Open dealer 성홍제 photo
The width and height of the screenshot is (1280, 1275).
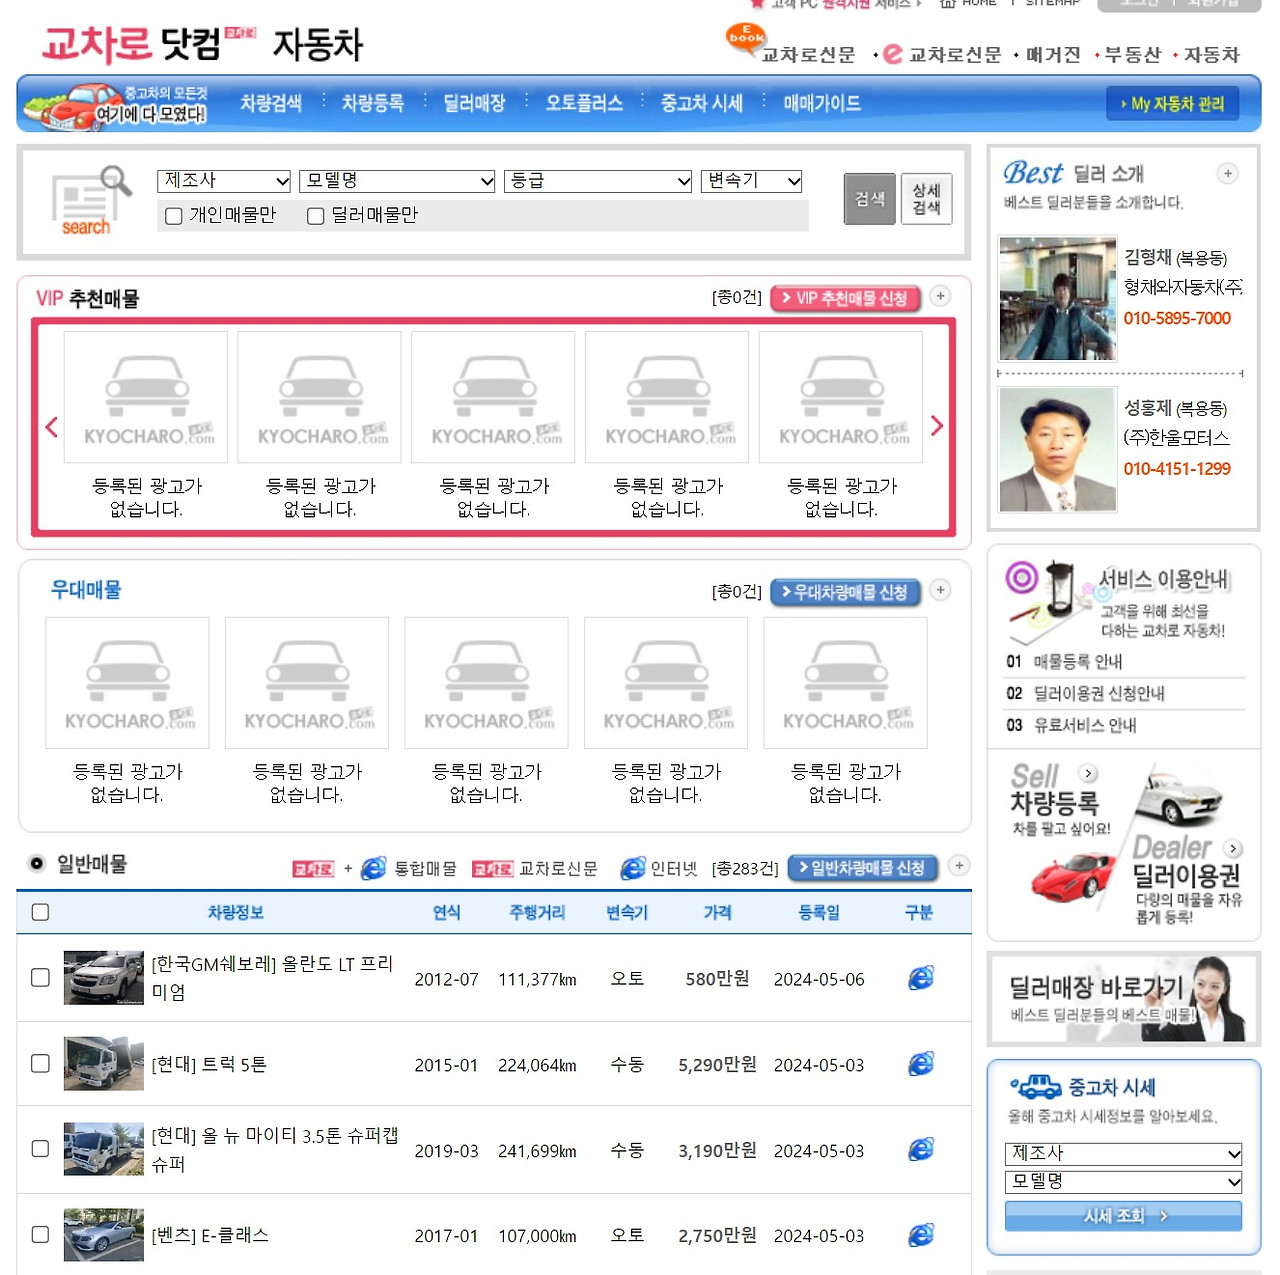coord(1058,449)
